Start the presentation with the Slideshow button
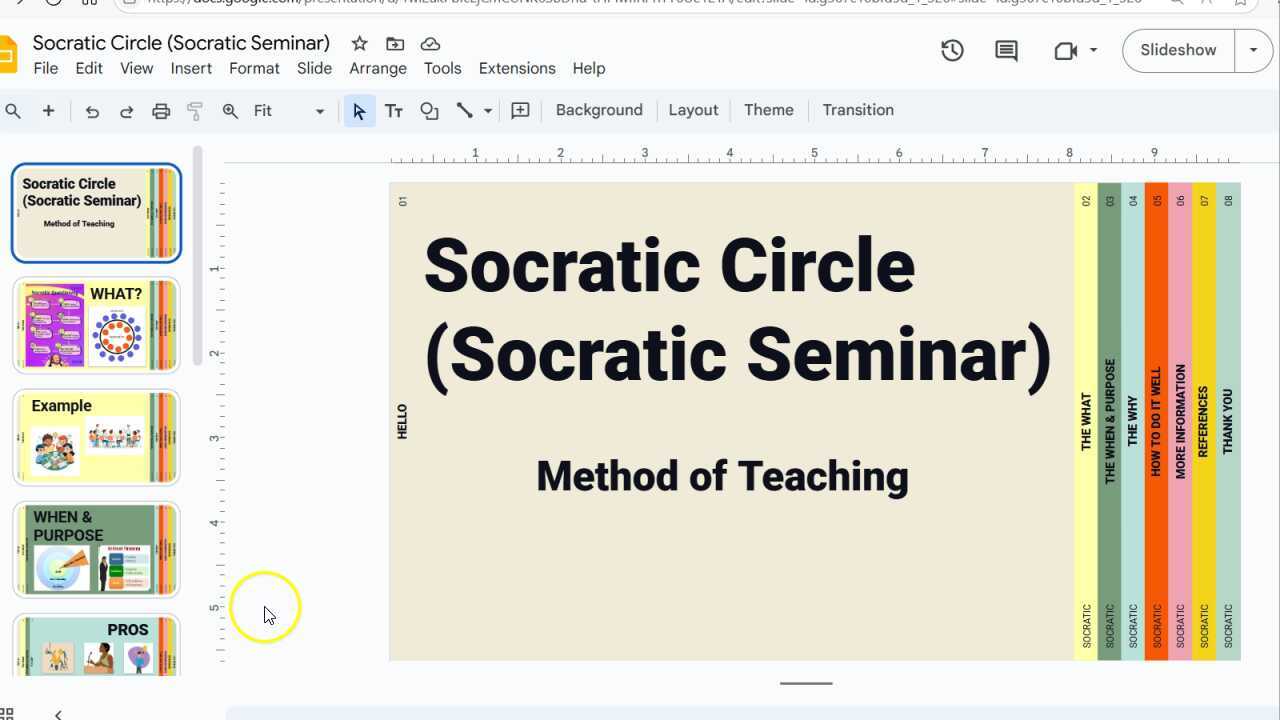Image resolution: width=1280 pixels, height=720 pixels. [x=1177, y=49]
